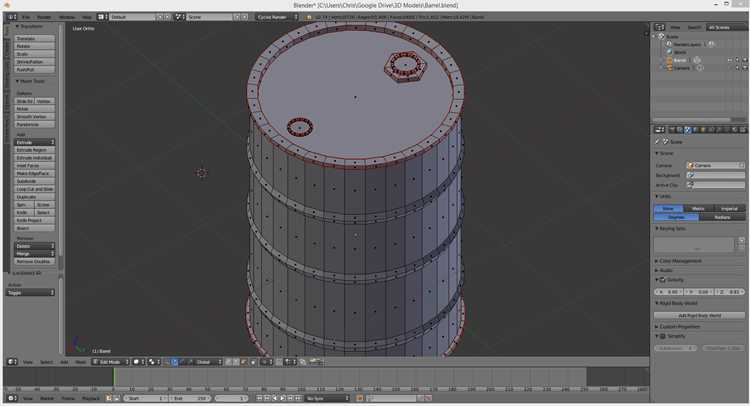Viewport: 750px width, 406px height.
Task: Switch to edge select mode
Action: pyautogui.click(x=235, y=362)
